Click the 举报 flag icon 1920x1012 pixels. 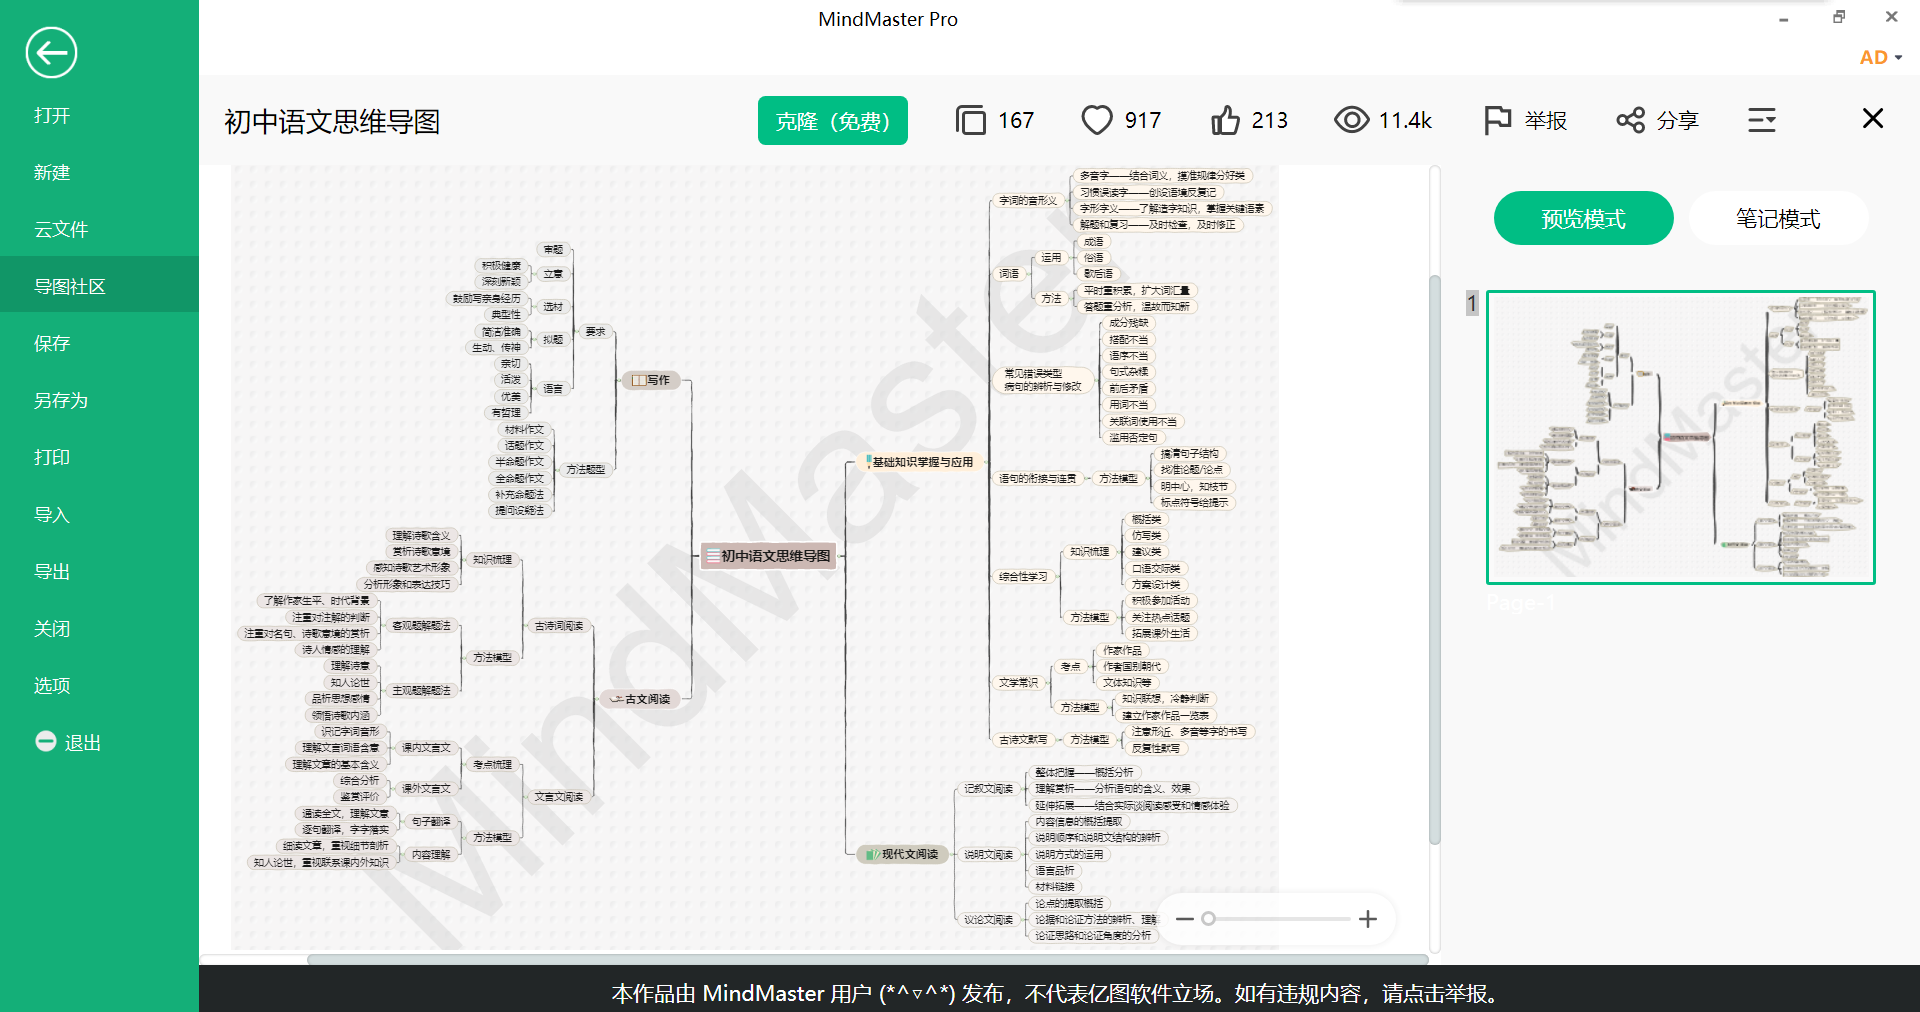pyautogui.click(x=1497, y=121)
